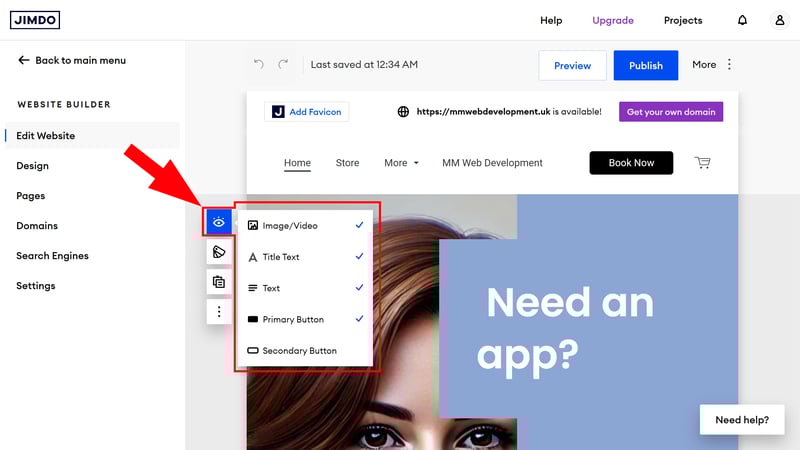This screenshot has width=800, height=450.
Task: Open the user account avatar
Action: (780, 20)
